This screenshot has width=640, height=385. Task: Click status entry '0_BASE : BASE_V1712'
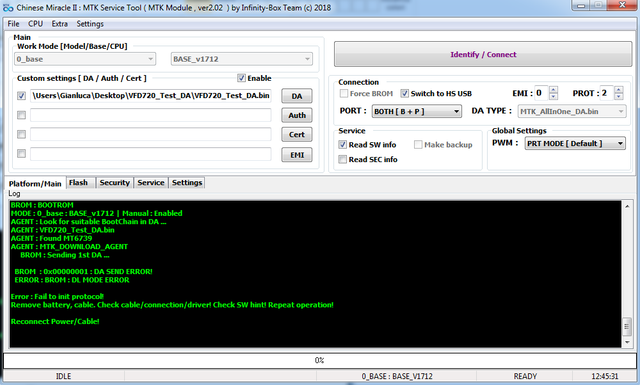[397, 376]
